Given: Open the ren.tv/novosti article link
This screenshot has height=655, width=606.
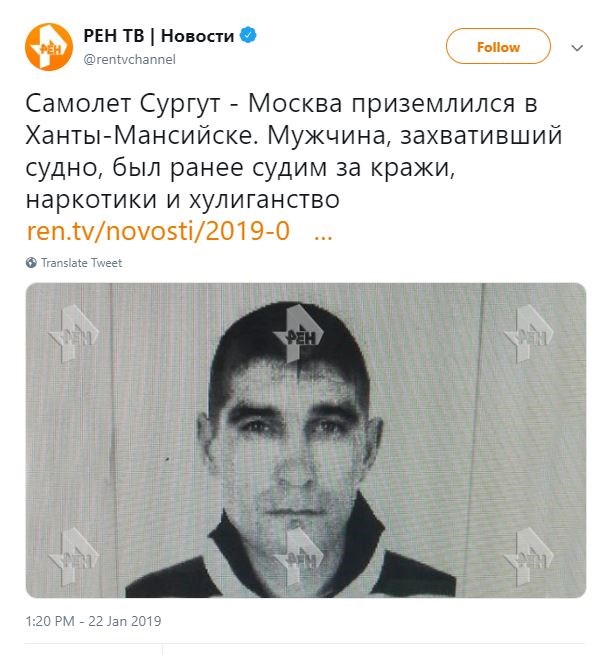Looking at the screenshot, I should click(x=158, y=231).
